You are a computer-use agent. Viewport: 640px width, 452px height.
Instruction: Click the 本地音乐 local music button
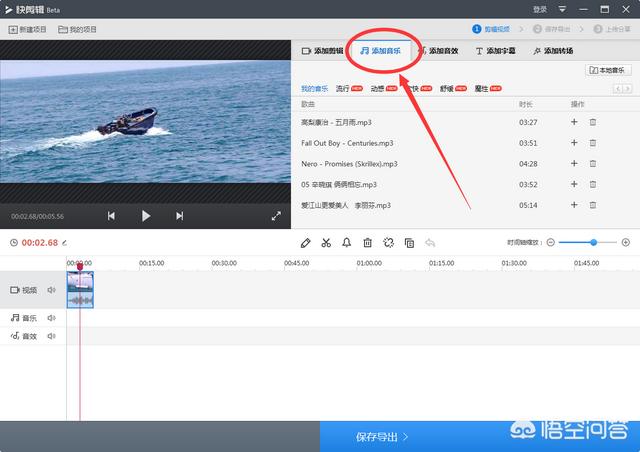tap(608, 70)
